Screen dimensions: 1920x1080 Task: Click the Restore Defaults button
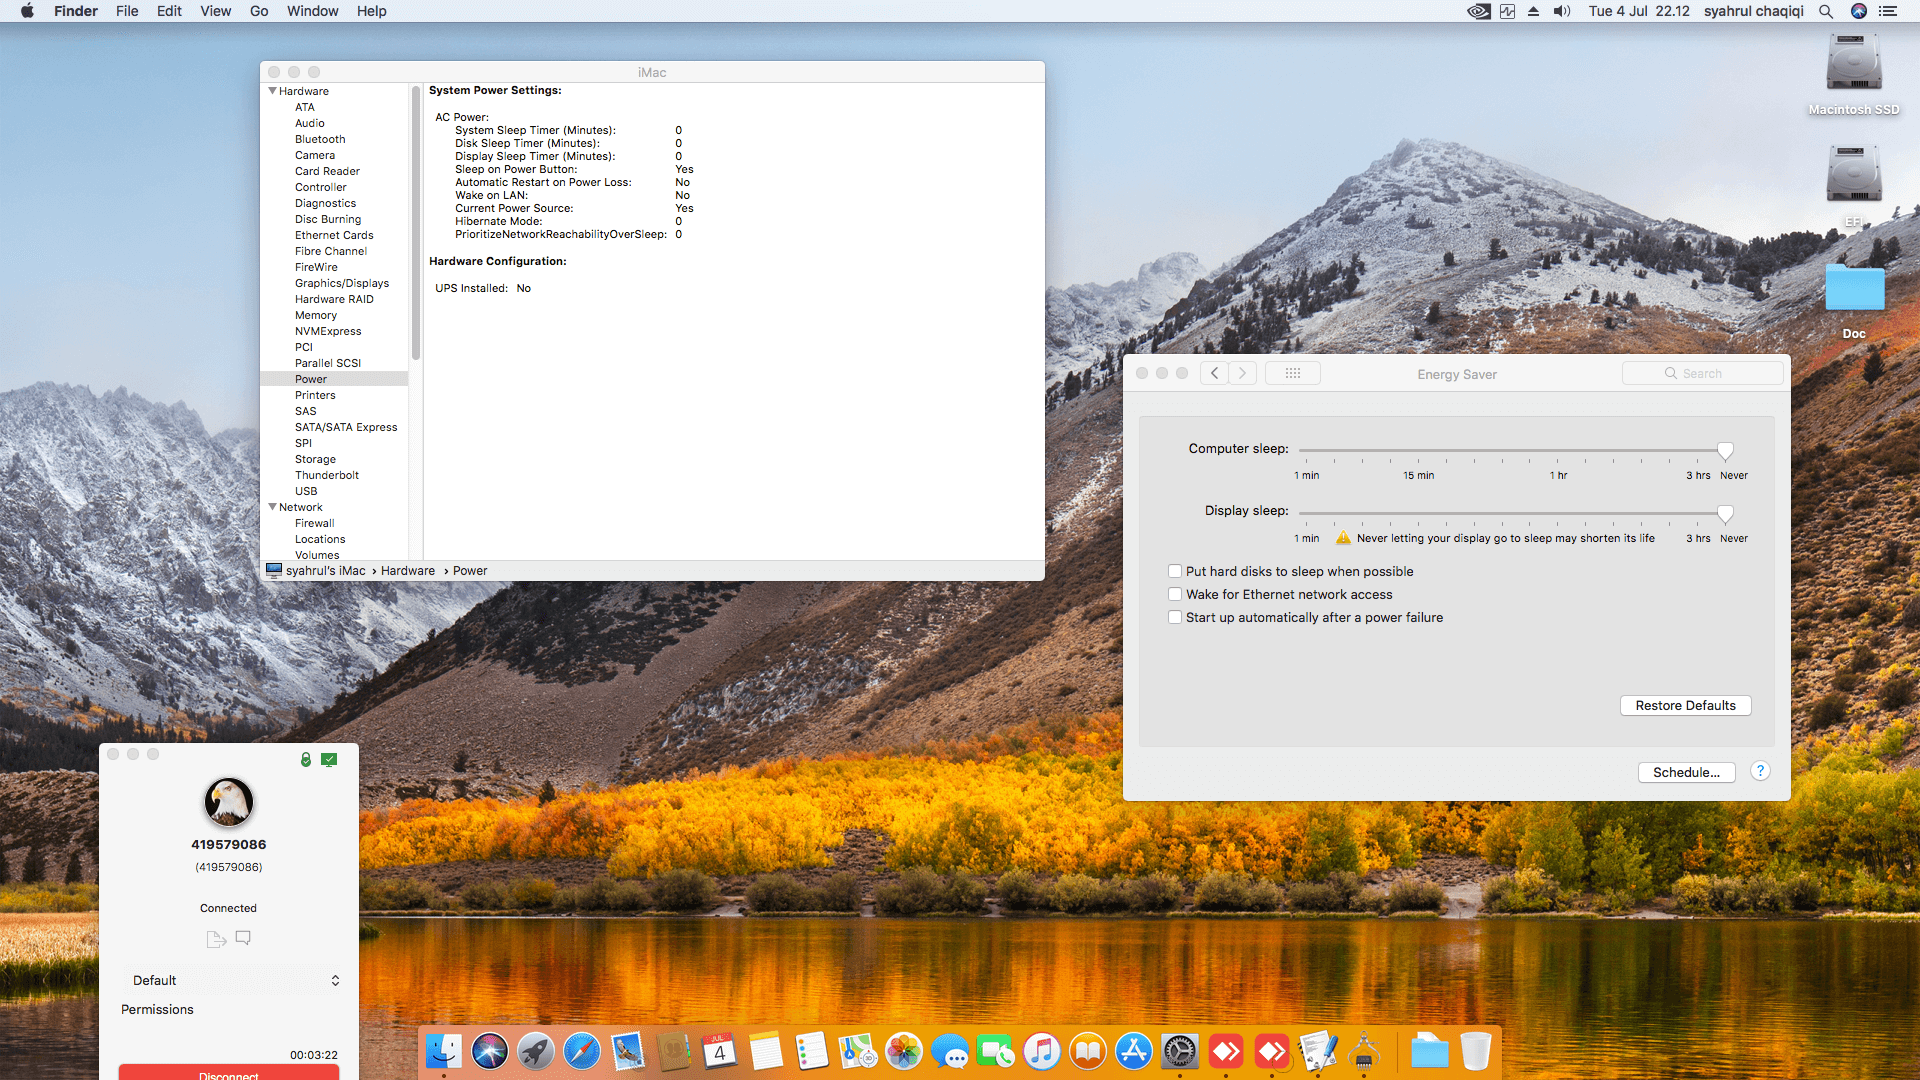1685,705
